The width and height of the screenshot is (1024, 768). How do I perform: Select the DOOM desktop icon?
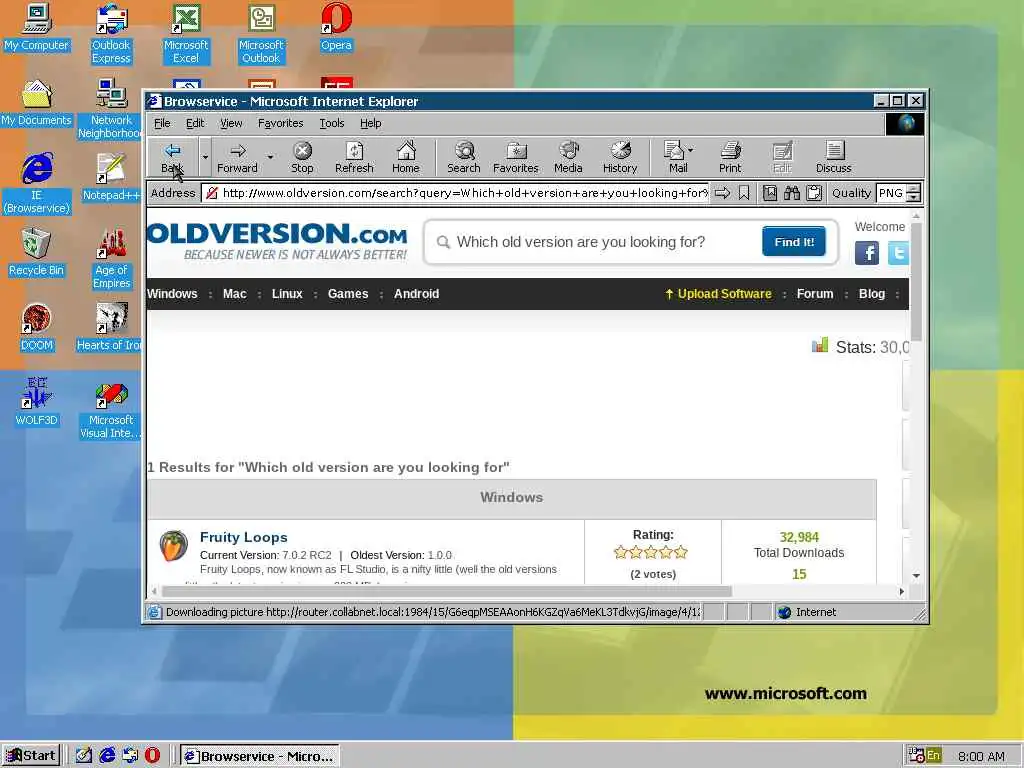point(37,327)
